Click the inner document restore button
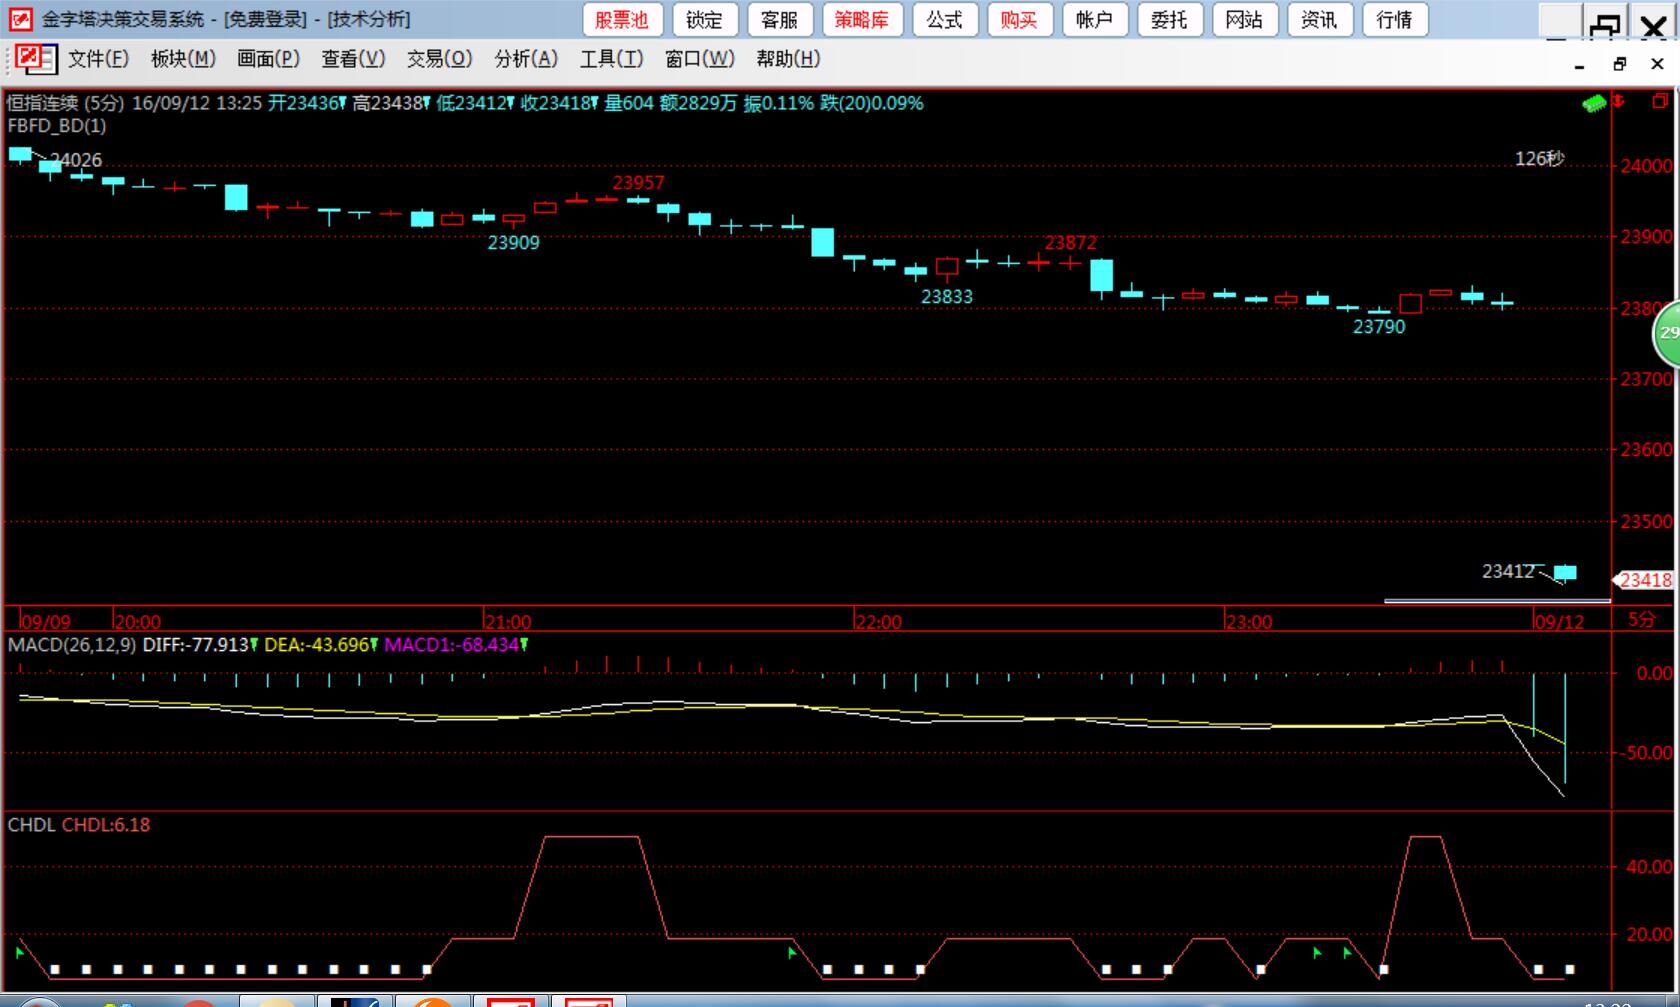The width and height of the screenshot is (1680, 1007). pyautogui.click(x=1619, y=64)
